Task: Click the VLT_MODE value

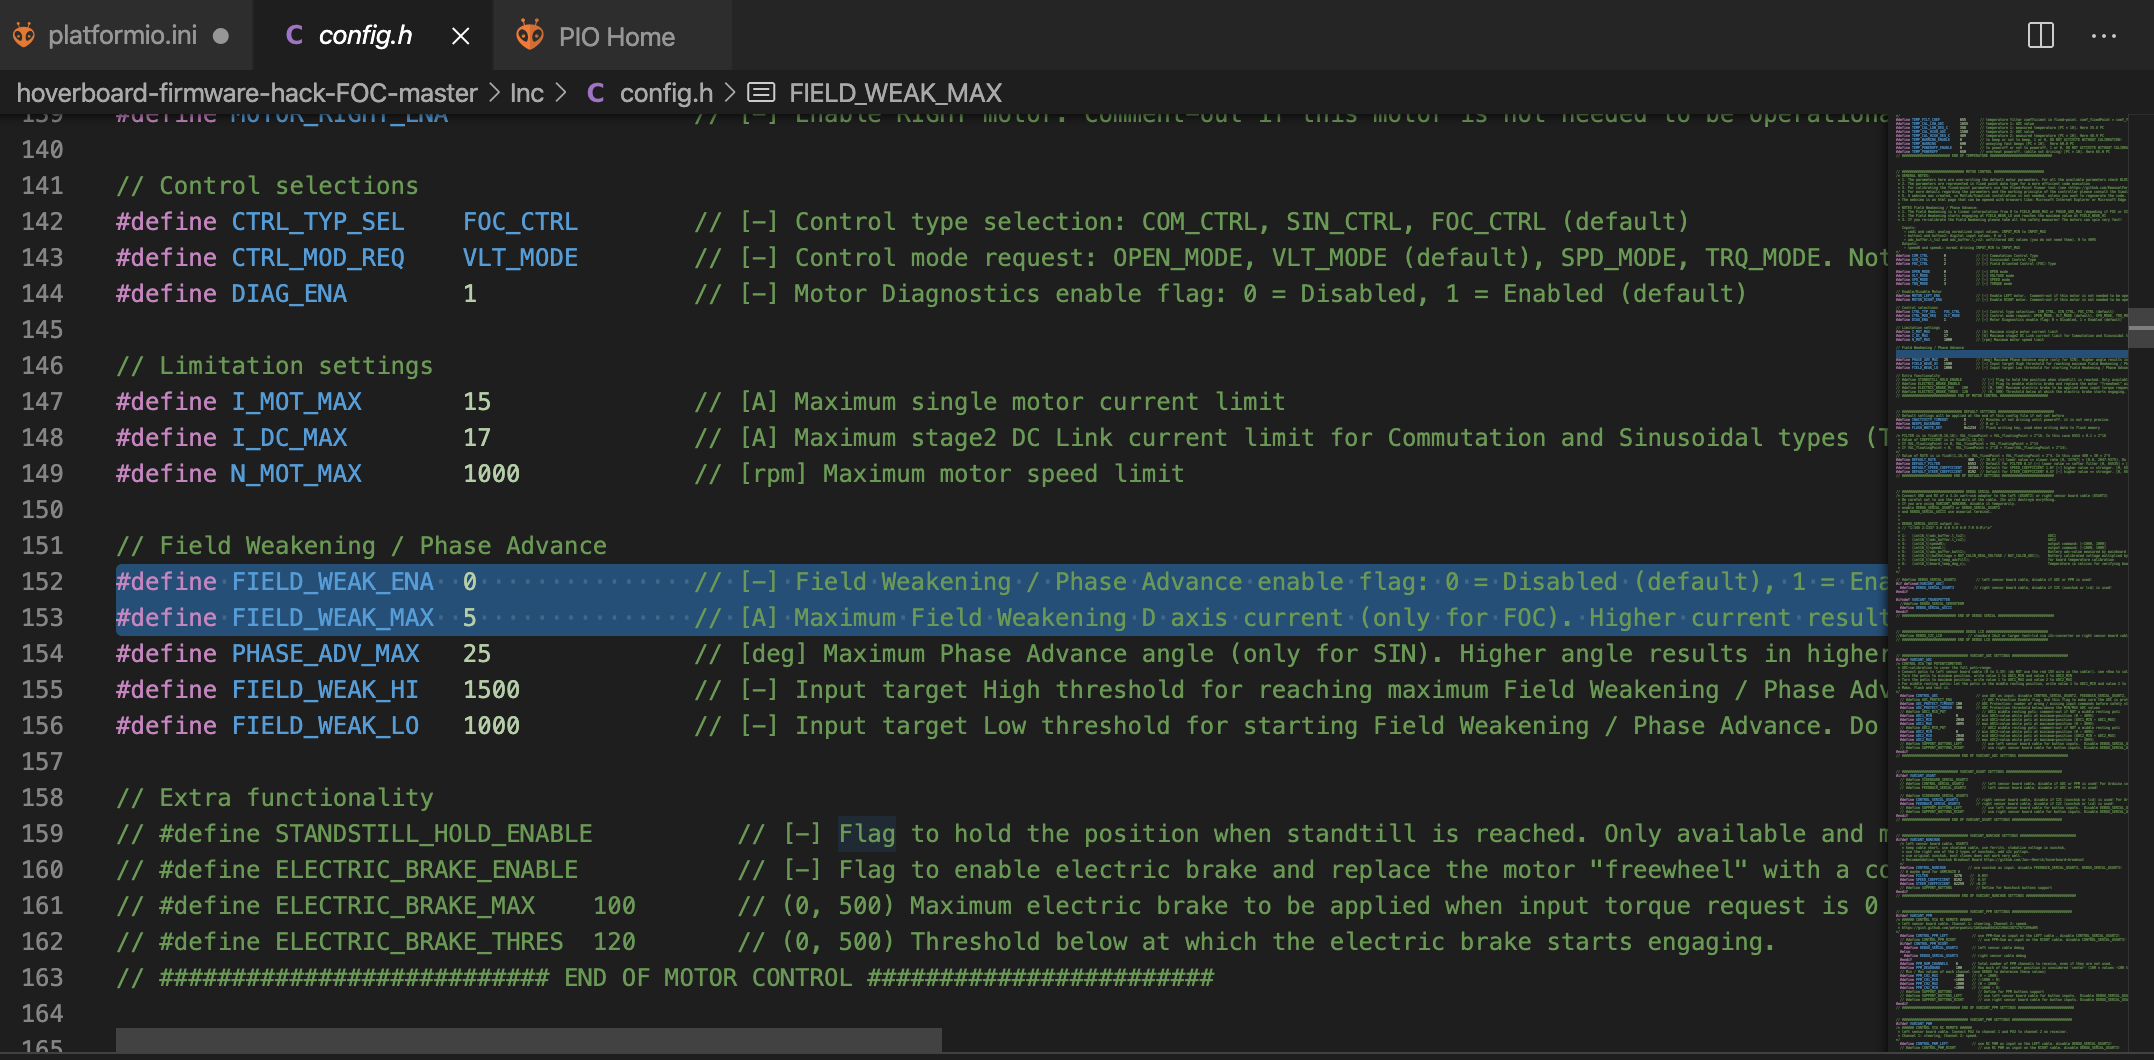Action: pos(520,258)
